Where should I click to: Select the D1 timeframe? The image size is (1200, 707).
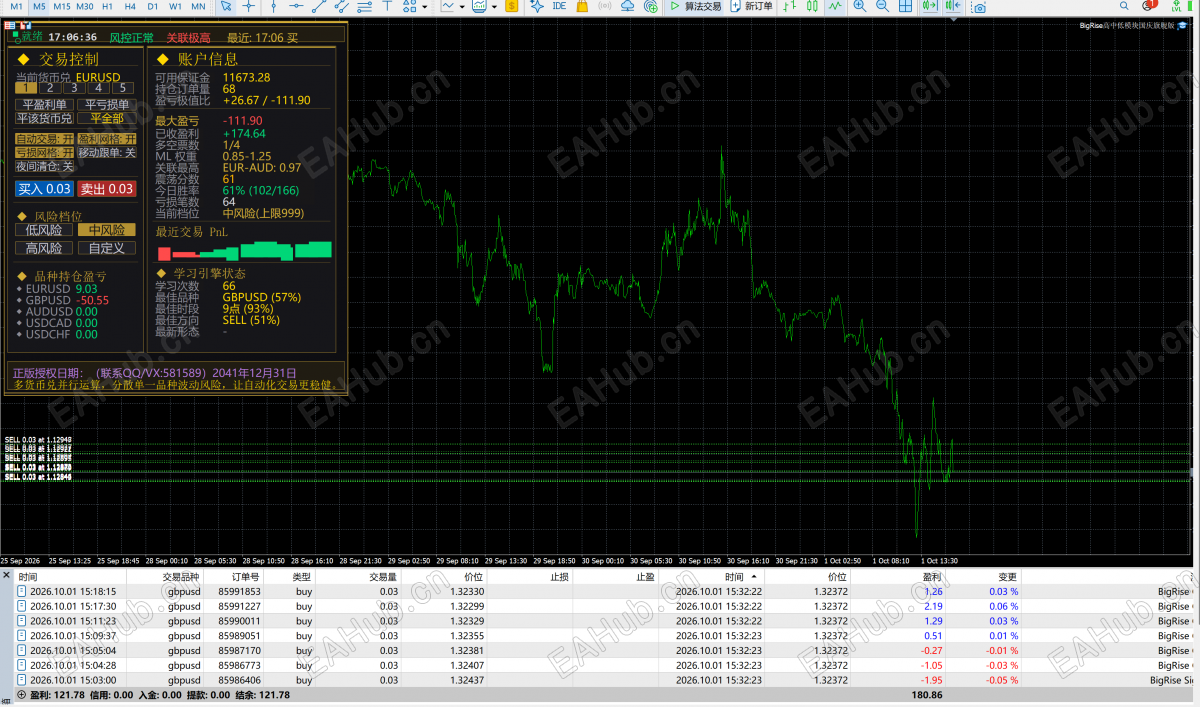152,6
